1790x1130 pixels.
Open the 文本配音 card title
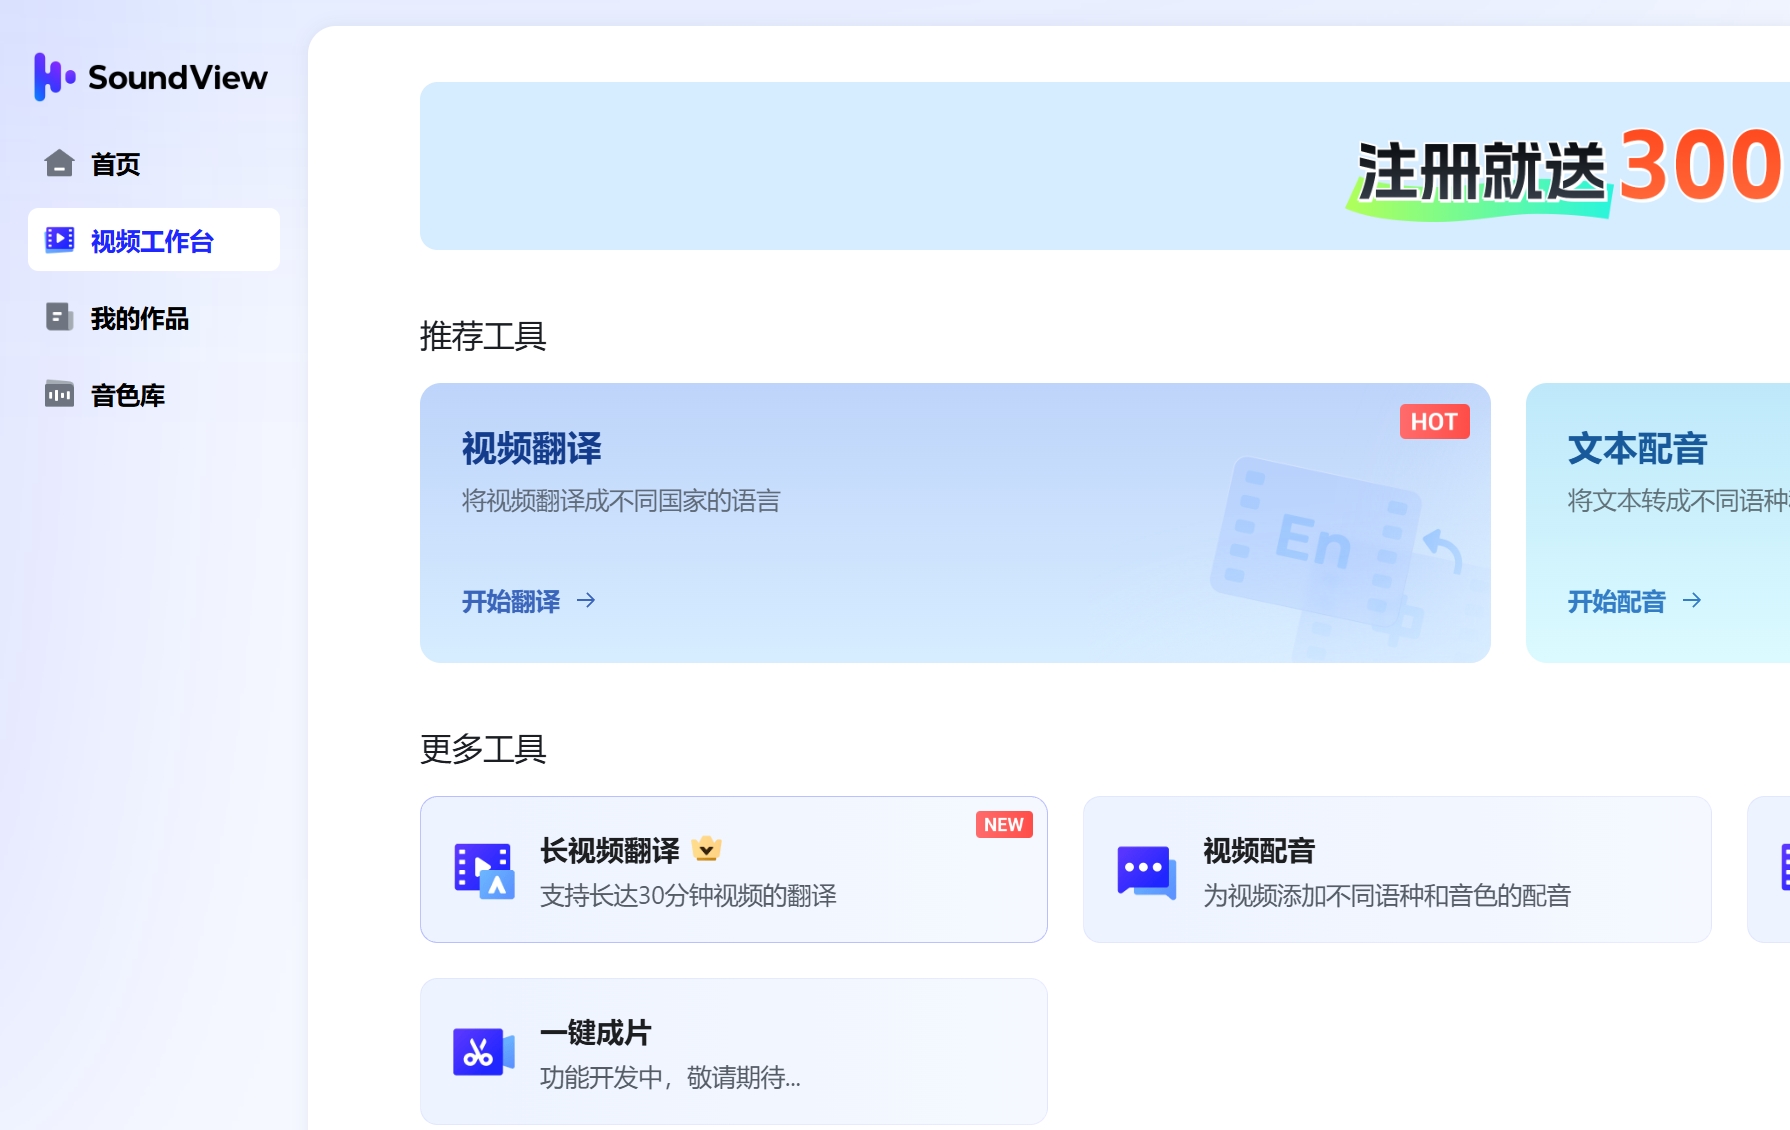(x=1637, y=449)
